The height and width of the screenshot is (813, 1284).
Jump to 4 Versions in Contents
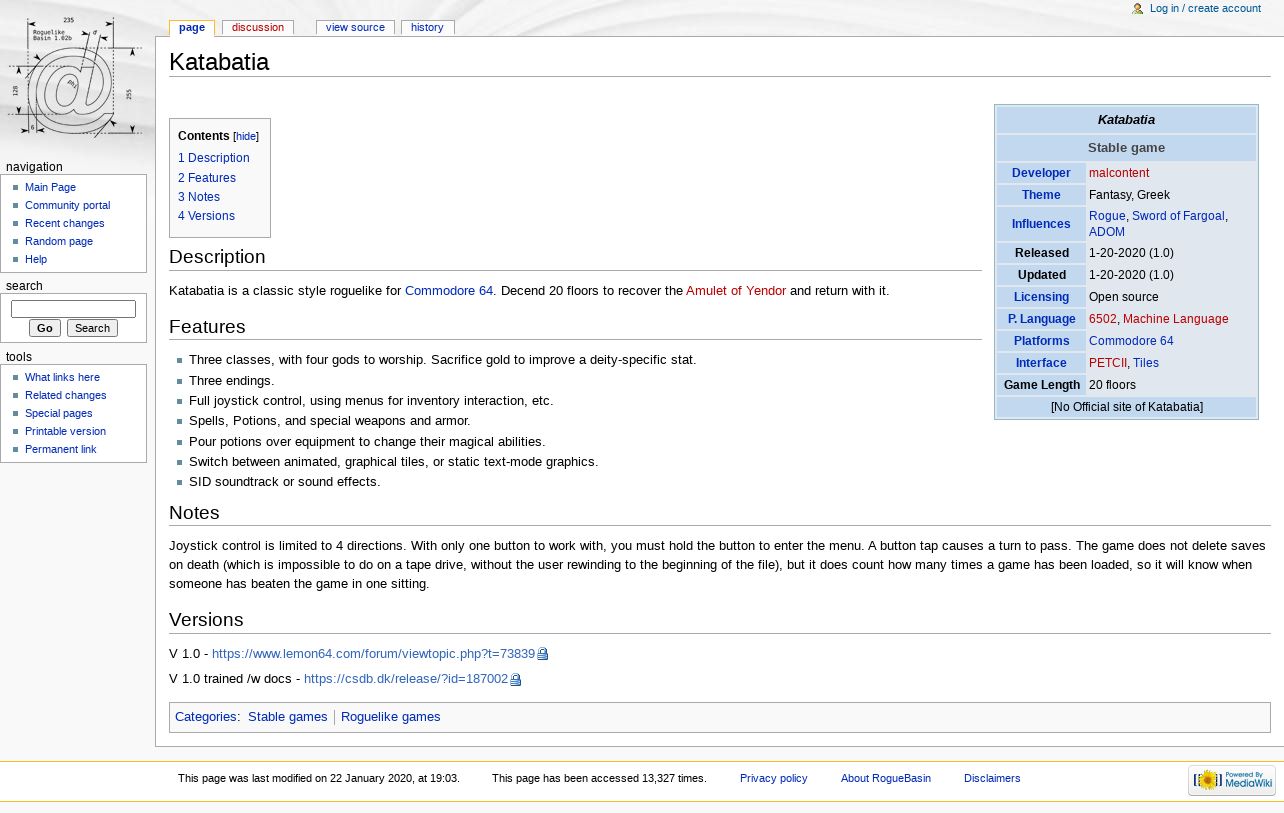coord(206,216)
